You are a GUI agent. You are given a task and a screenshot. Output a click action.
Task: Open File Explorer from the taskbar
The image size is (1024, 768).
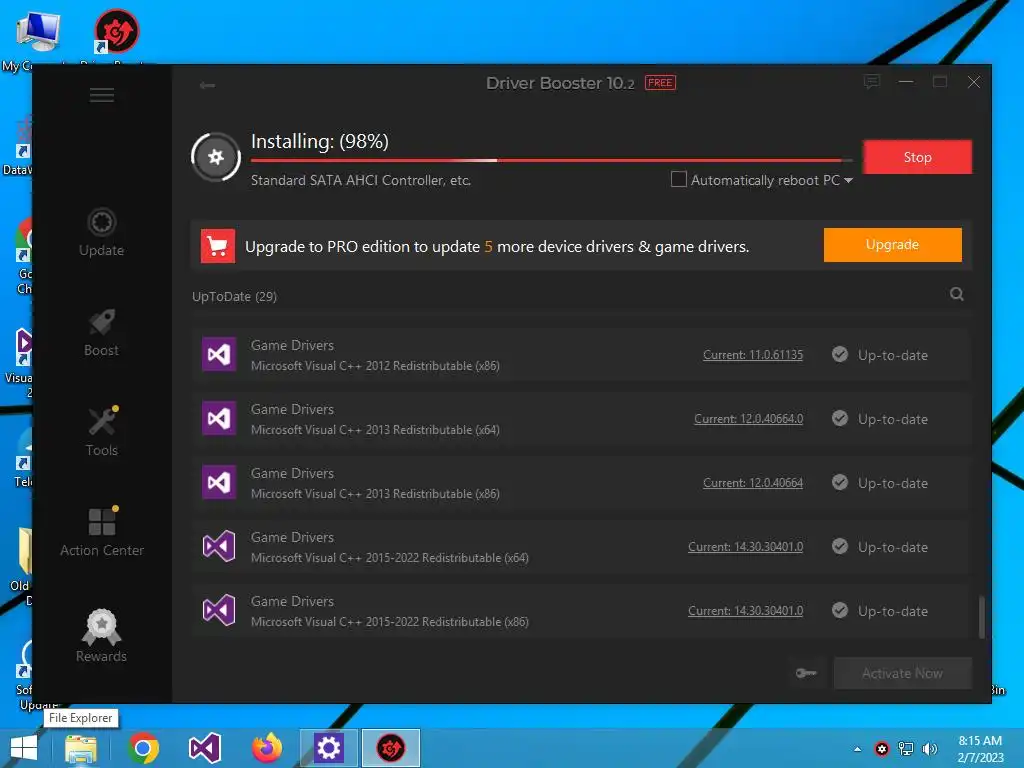pyautogui.click(x=81, y=748)
